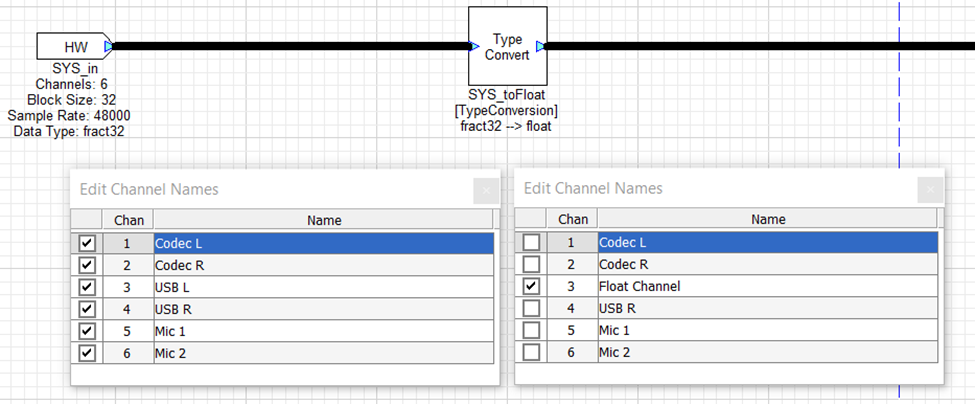Select row number 4 in left dialog

pyautogui.click(x=127, y=309)
